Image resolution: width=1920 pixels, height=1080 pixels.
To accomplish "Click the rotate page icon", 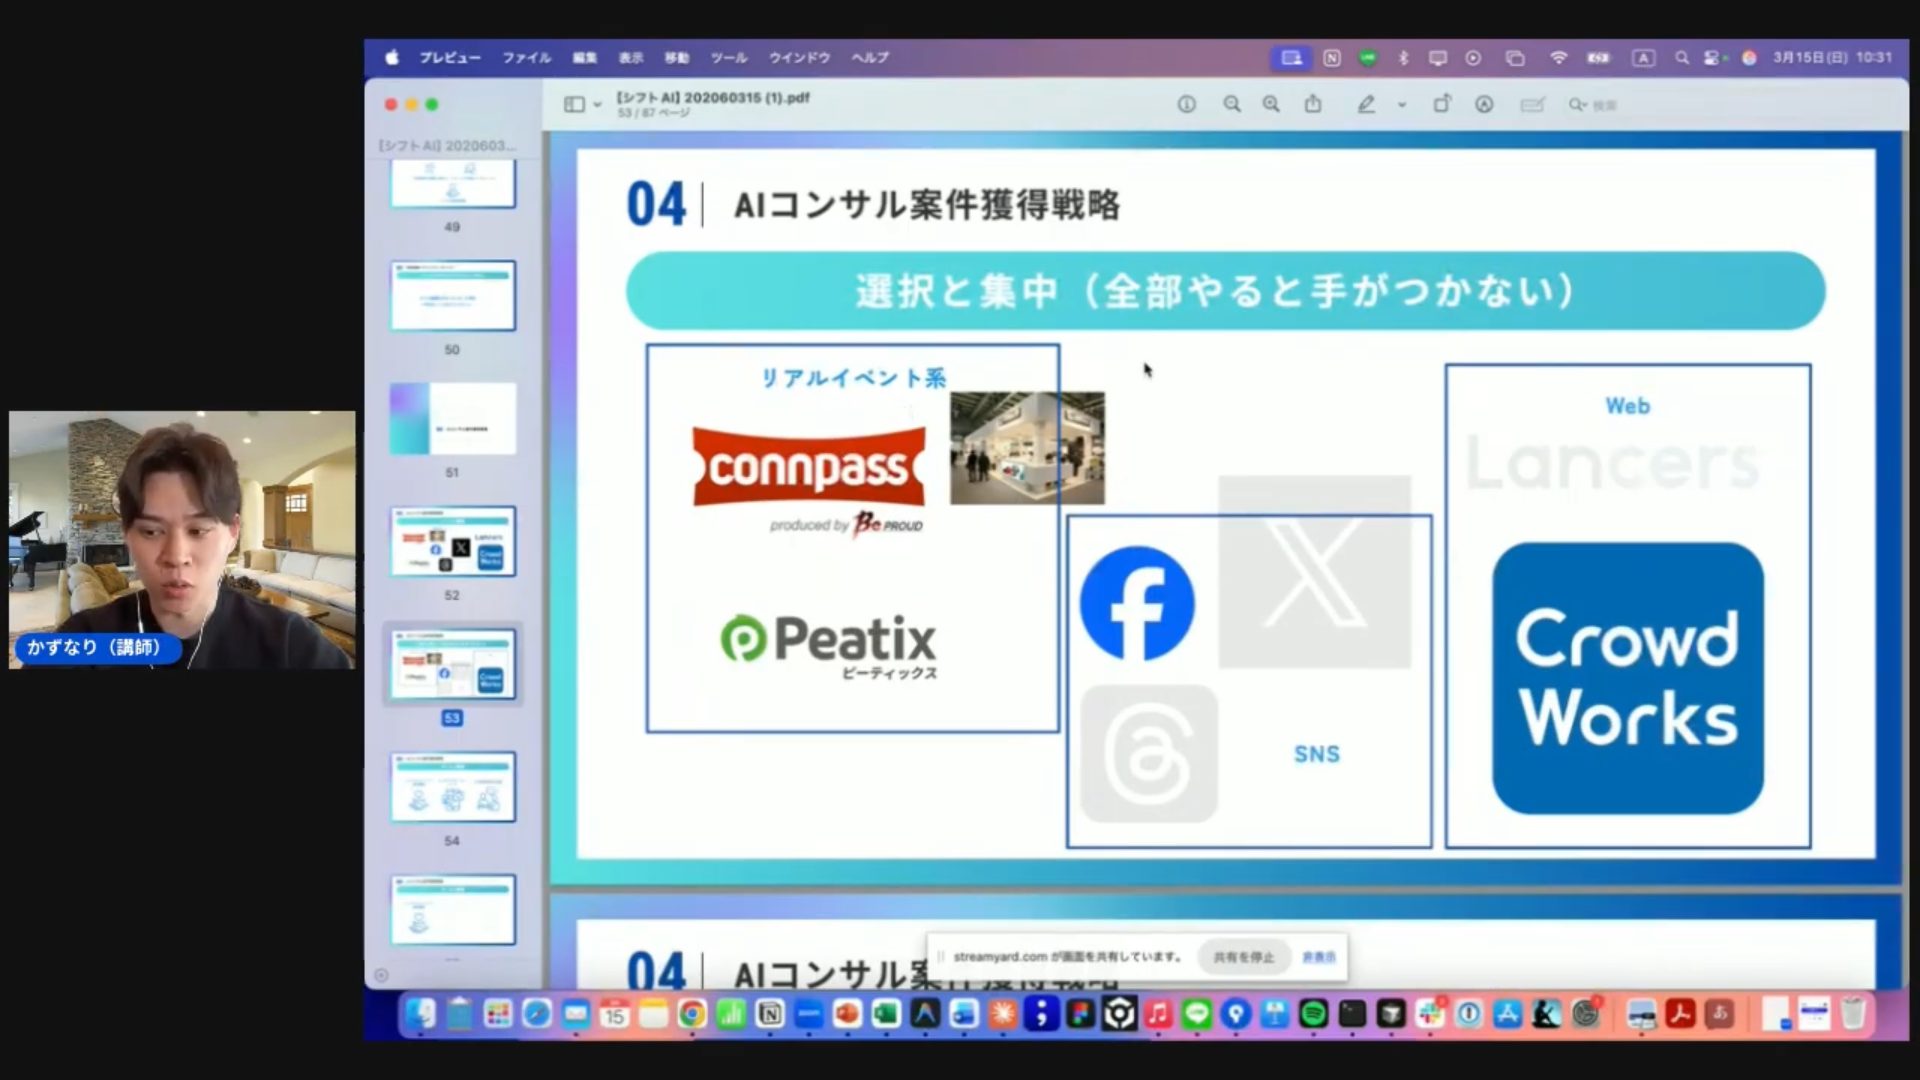I will click(1442, 104).
